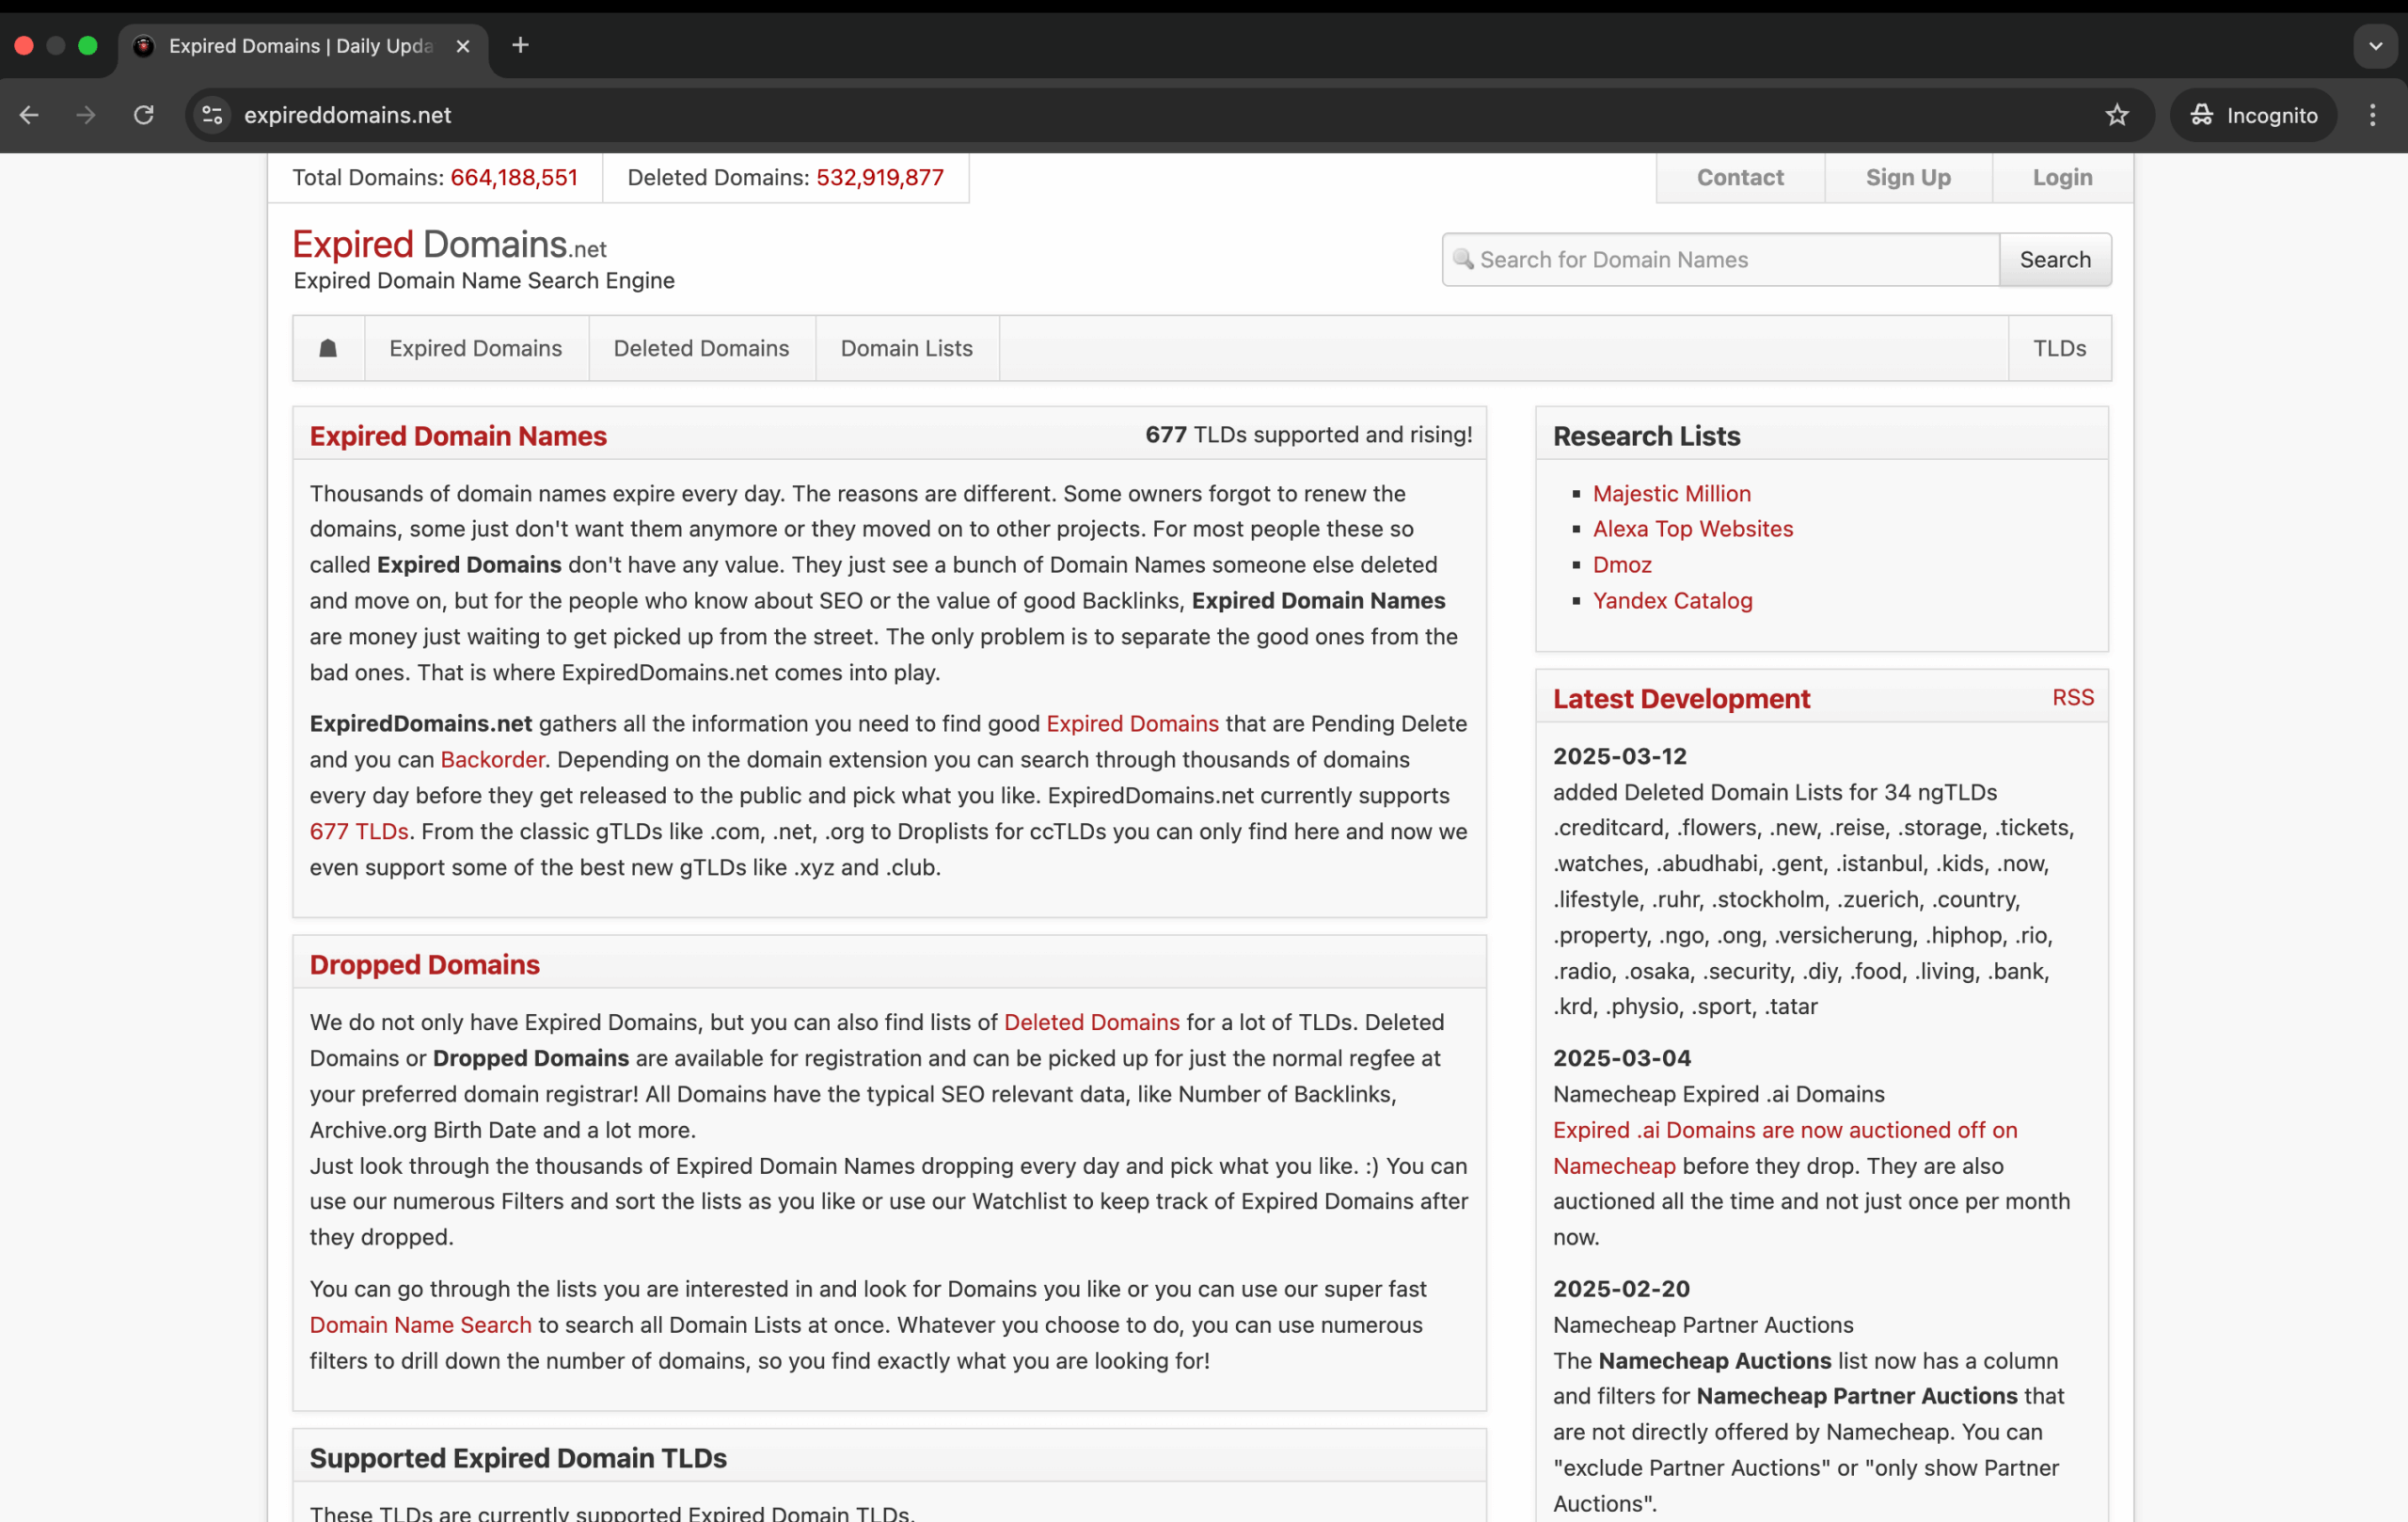Open Chrome three-dot menu
The height and width of the screenshot is (1522, 2408).
click(2372, 115)
